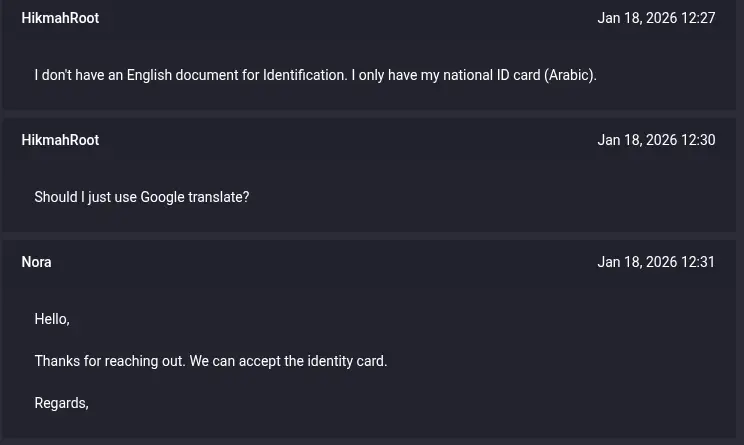The height and width of the screenshot is (445, 744).
Task: Click the word "Thanks" in Nora's message
Action: (57, 361)
